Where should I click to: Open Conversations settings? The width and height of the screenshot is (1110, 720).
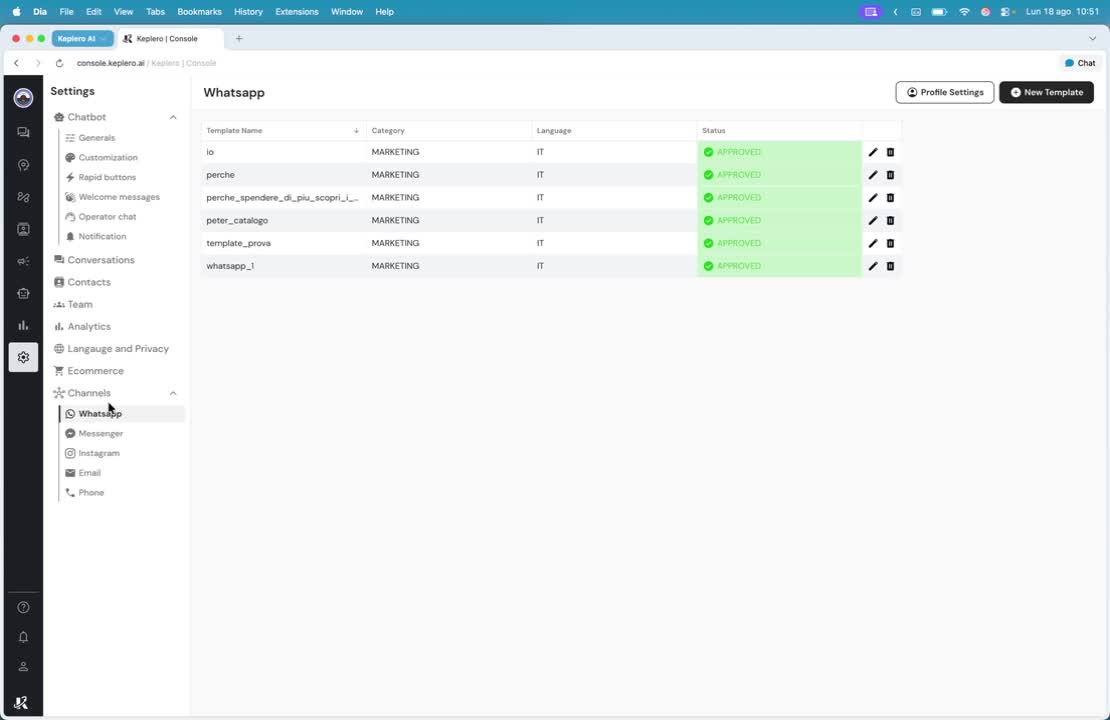tap(101, 260)
